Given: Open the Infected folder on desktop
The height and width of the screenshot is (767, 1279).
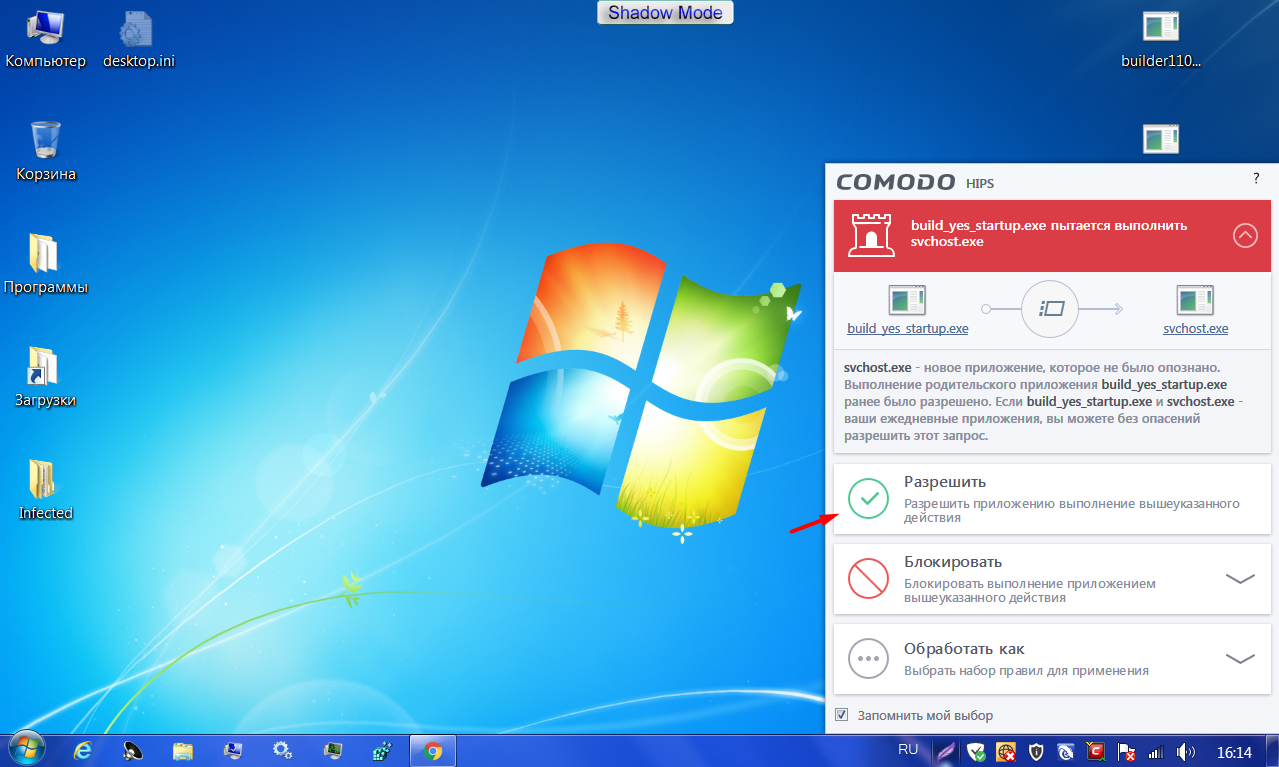Looking at the screenshot, I should point(46,490).
